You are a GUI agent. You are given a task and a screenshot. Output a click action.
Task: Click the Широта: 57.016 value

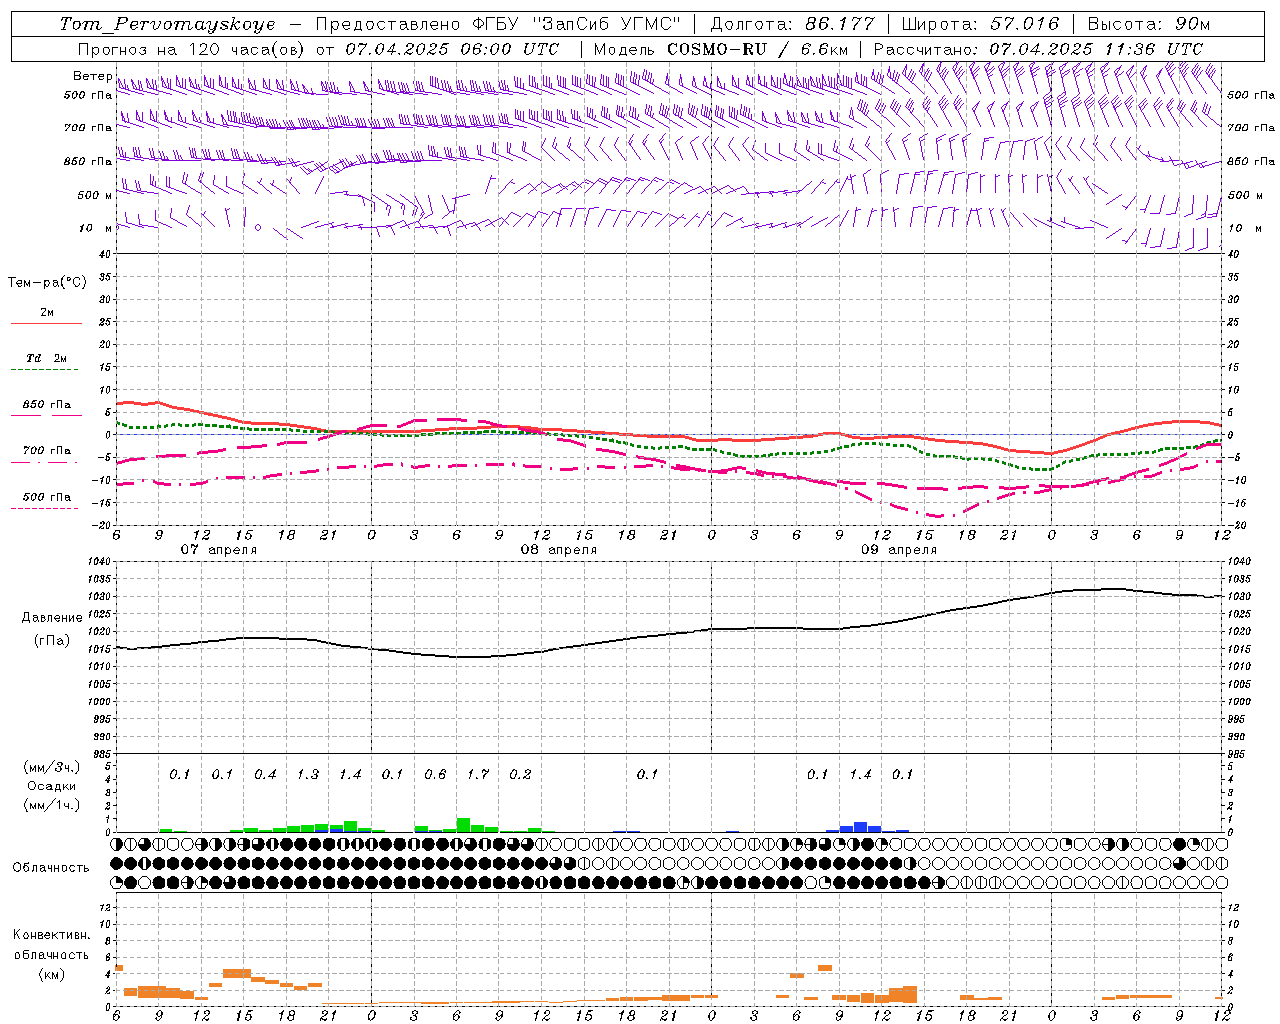980,24
